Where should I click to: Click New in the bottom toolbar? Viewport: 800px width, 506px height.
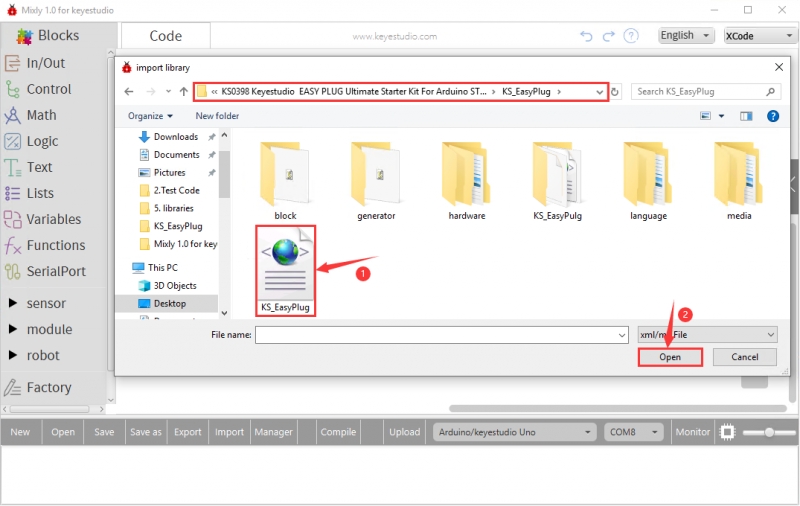pyautogui.click(x=20, y=433)
